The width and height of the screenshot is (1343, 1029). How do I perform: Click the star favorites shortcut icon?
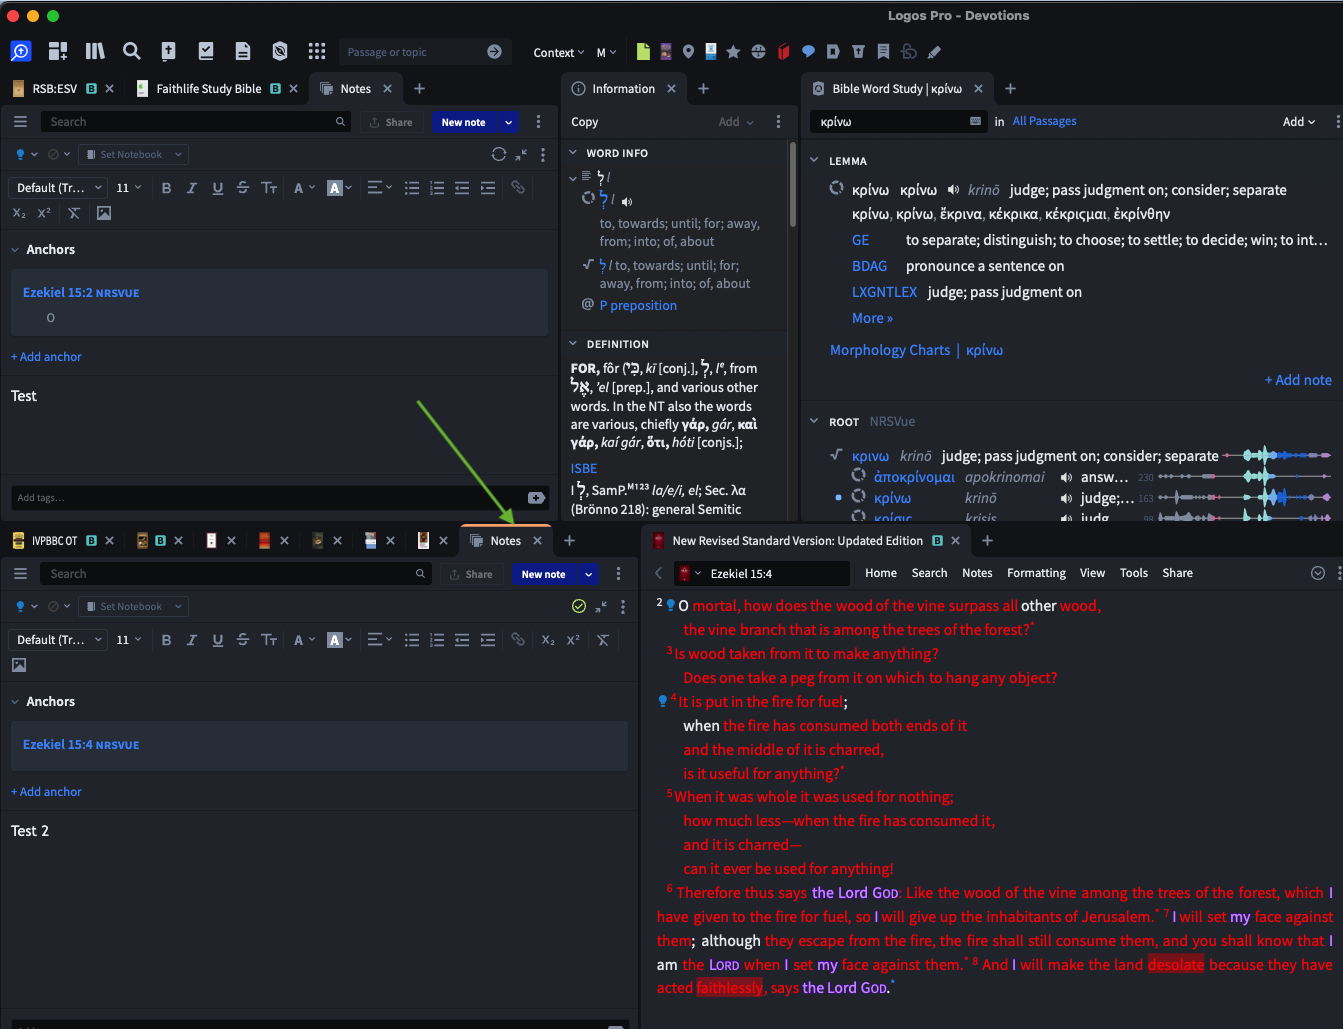[733, 52]
